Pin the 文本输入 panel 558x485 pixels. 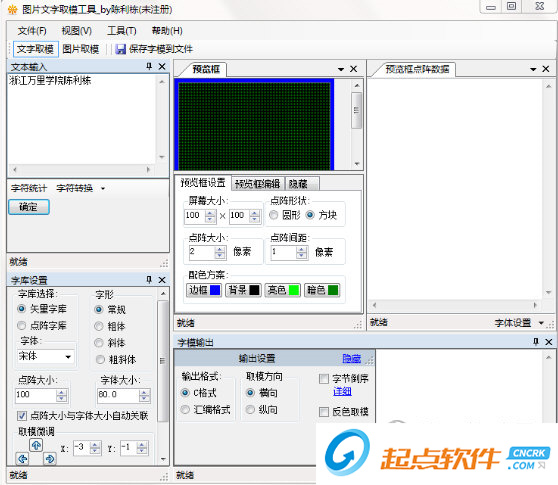(x=149, y=66)
